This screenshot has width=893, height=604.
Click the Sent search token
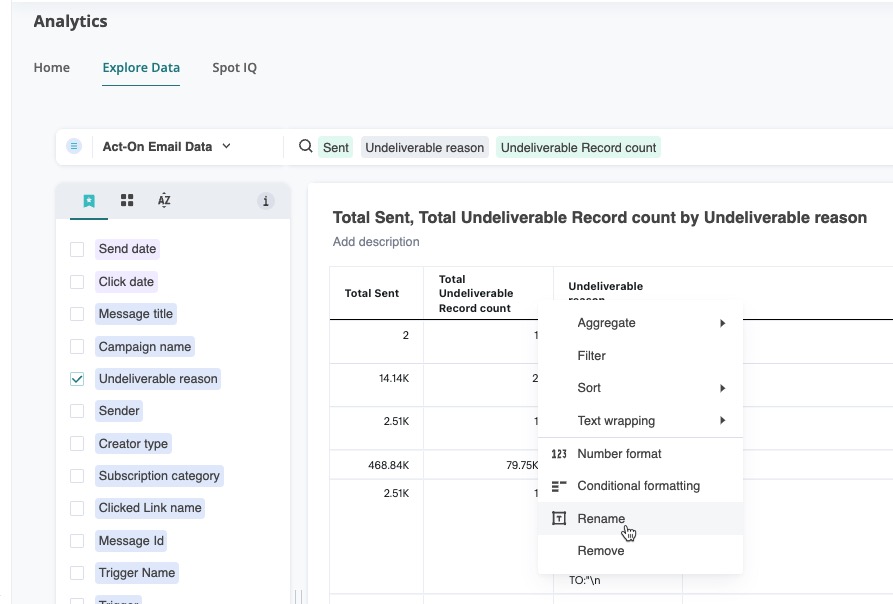coord(335,147)
